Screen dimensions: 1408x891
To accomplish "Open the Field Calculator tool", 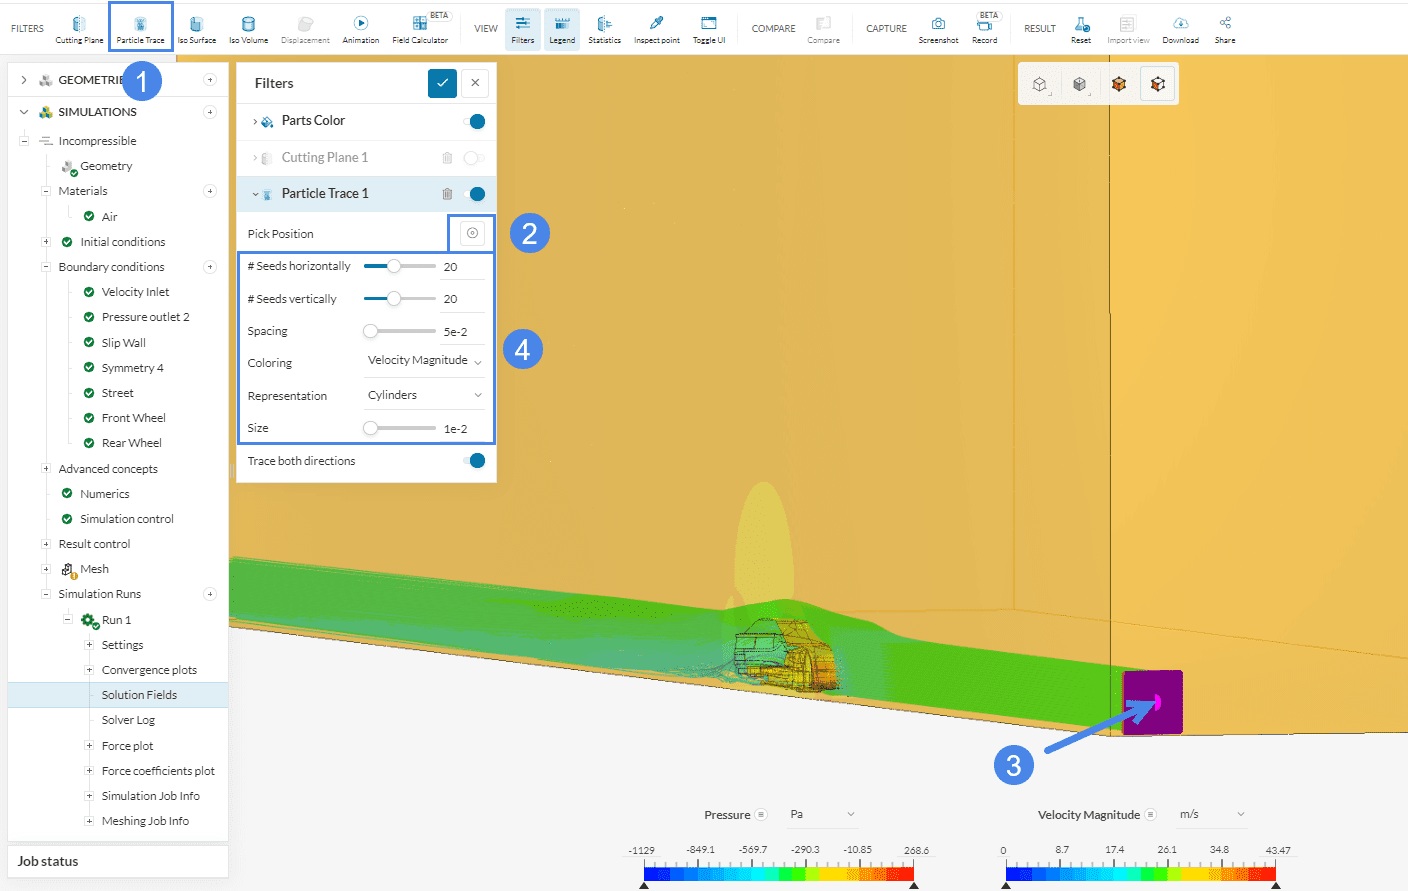I will (420, 28).
